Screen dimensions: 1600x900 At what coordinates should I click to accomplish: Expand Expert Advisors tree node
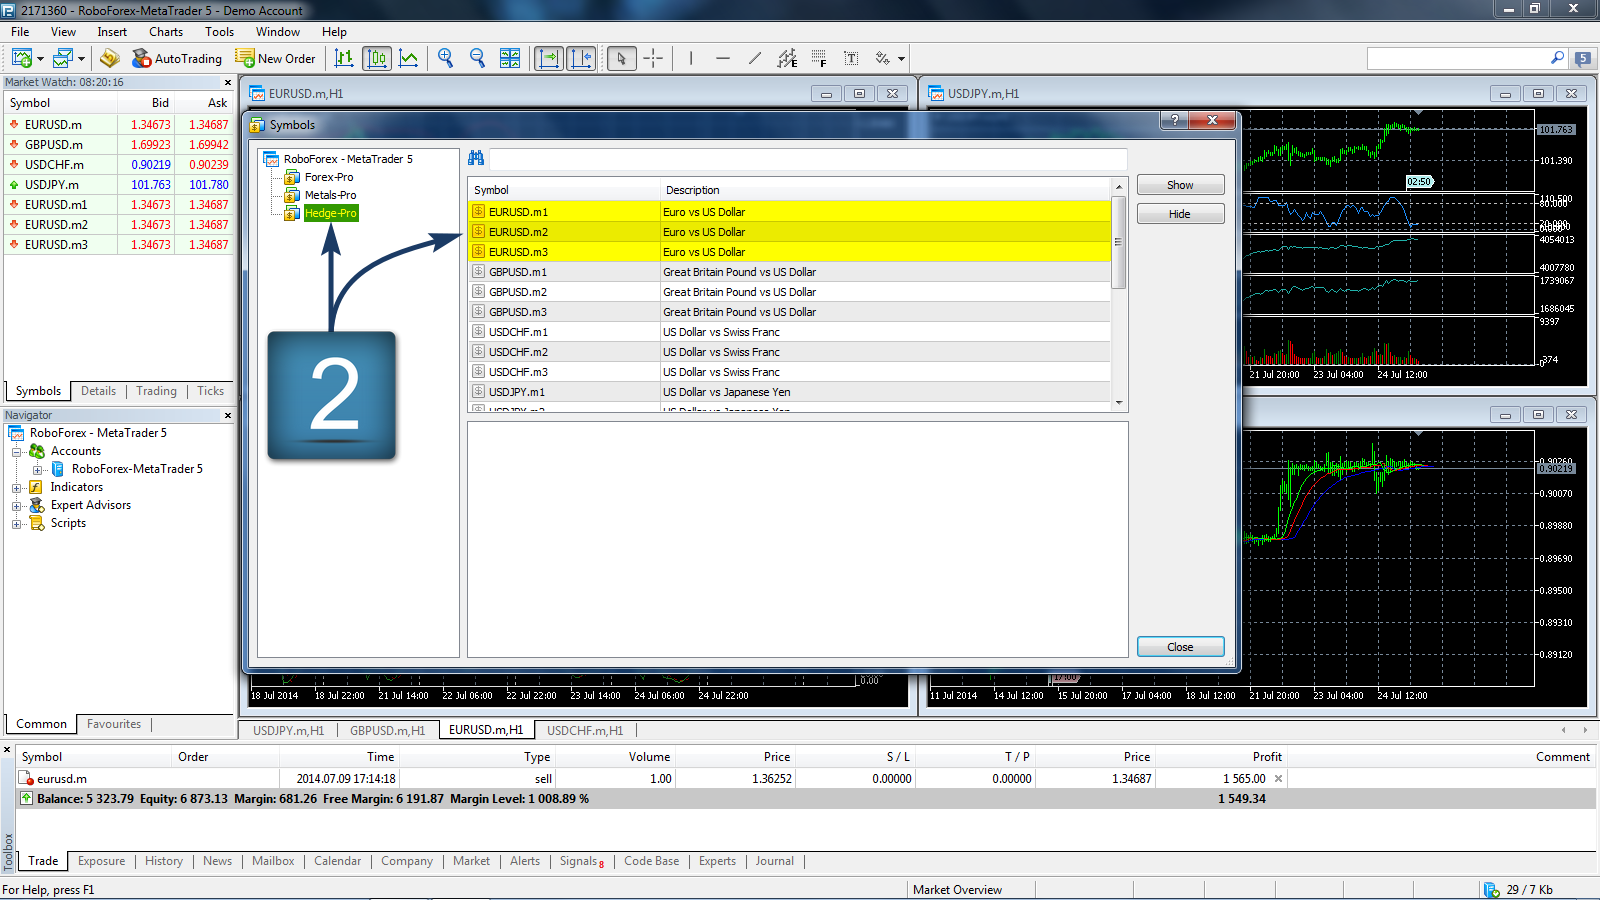17,506
